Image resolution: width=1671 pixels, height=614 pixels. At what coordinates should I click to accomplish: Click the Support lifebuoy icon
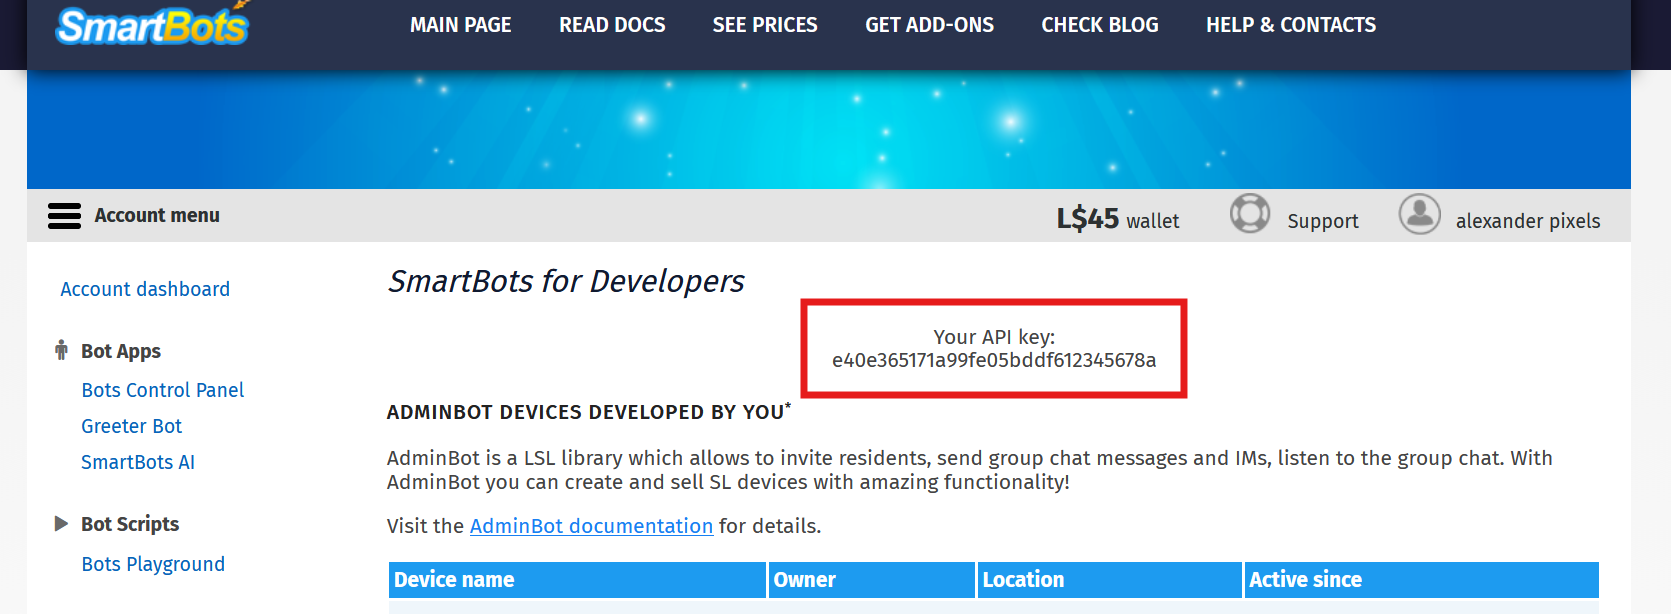tap(1249, 214)
